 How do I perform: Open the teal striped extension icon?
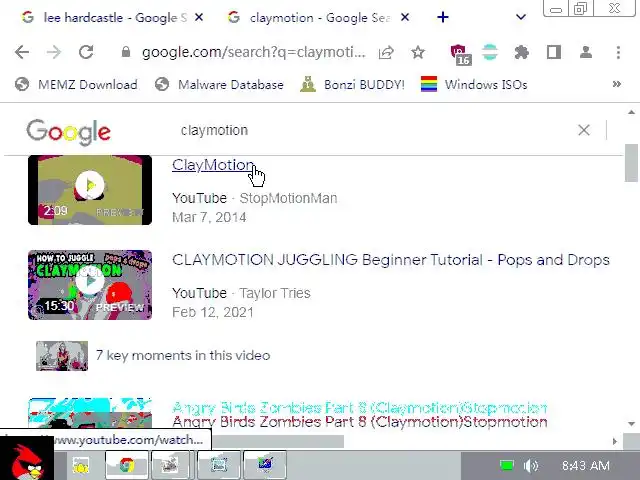click(490, 52)
